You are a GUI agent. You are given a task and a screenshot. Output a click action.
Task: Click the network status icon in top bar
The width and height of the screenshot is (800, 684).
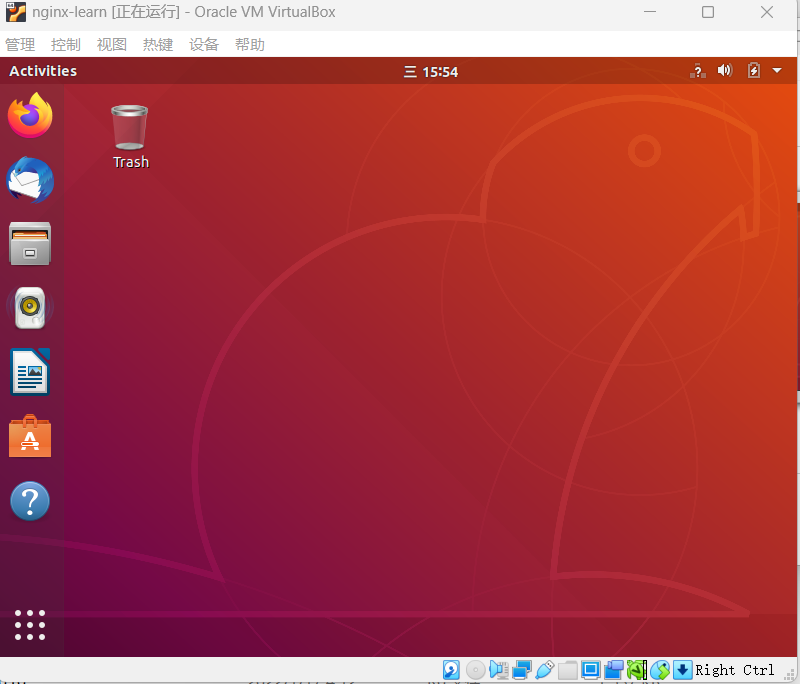697,71
